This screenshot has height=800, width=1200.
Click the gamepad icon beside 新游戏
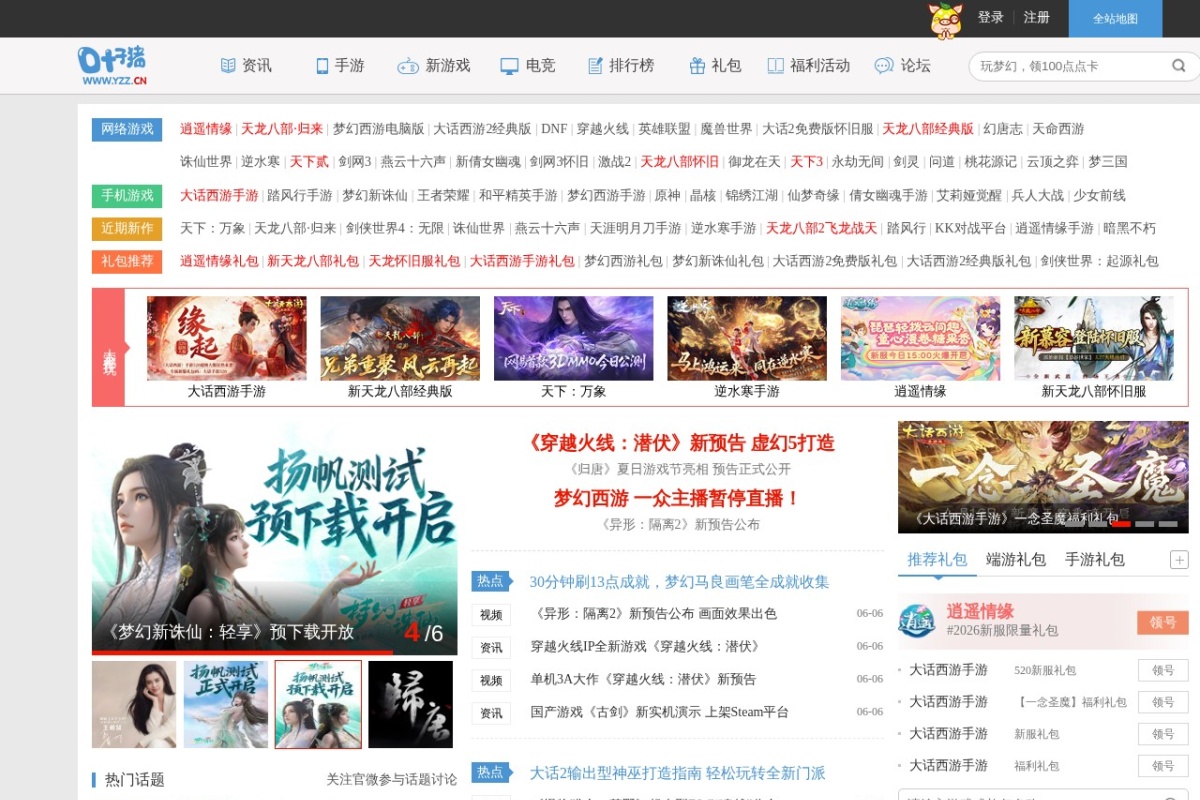click(408, 66)
